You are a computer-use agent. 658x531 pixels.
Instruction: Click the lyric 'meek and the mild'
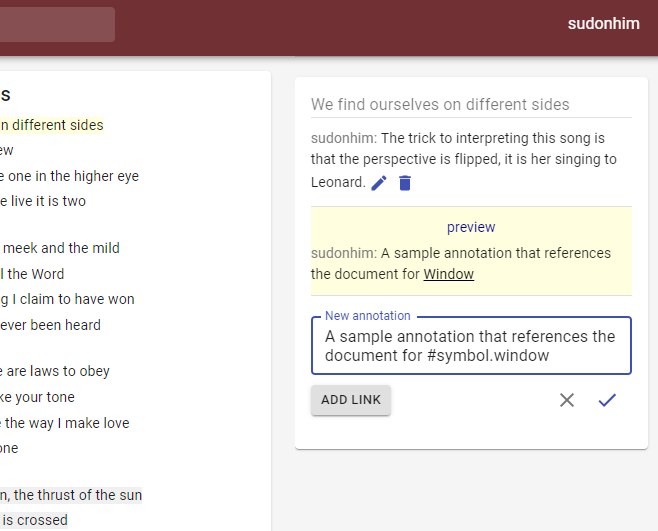61,248
